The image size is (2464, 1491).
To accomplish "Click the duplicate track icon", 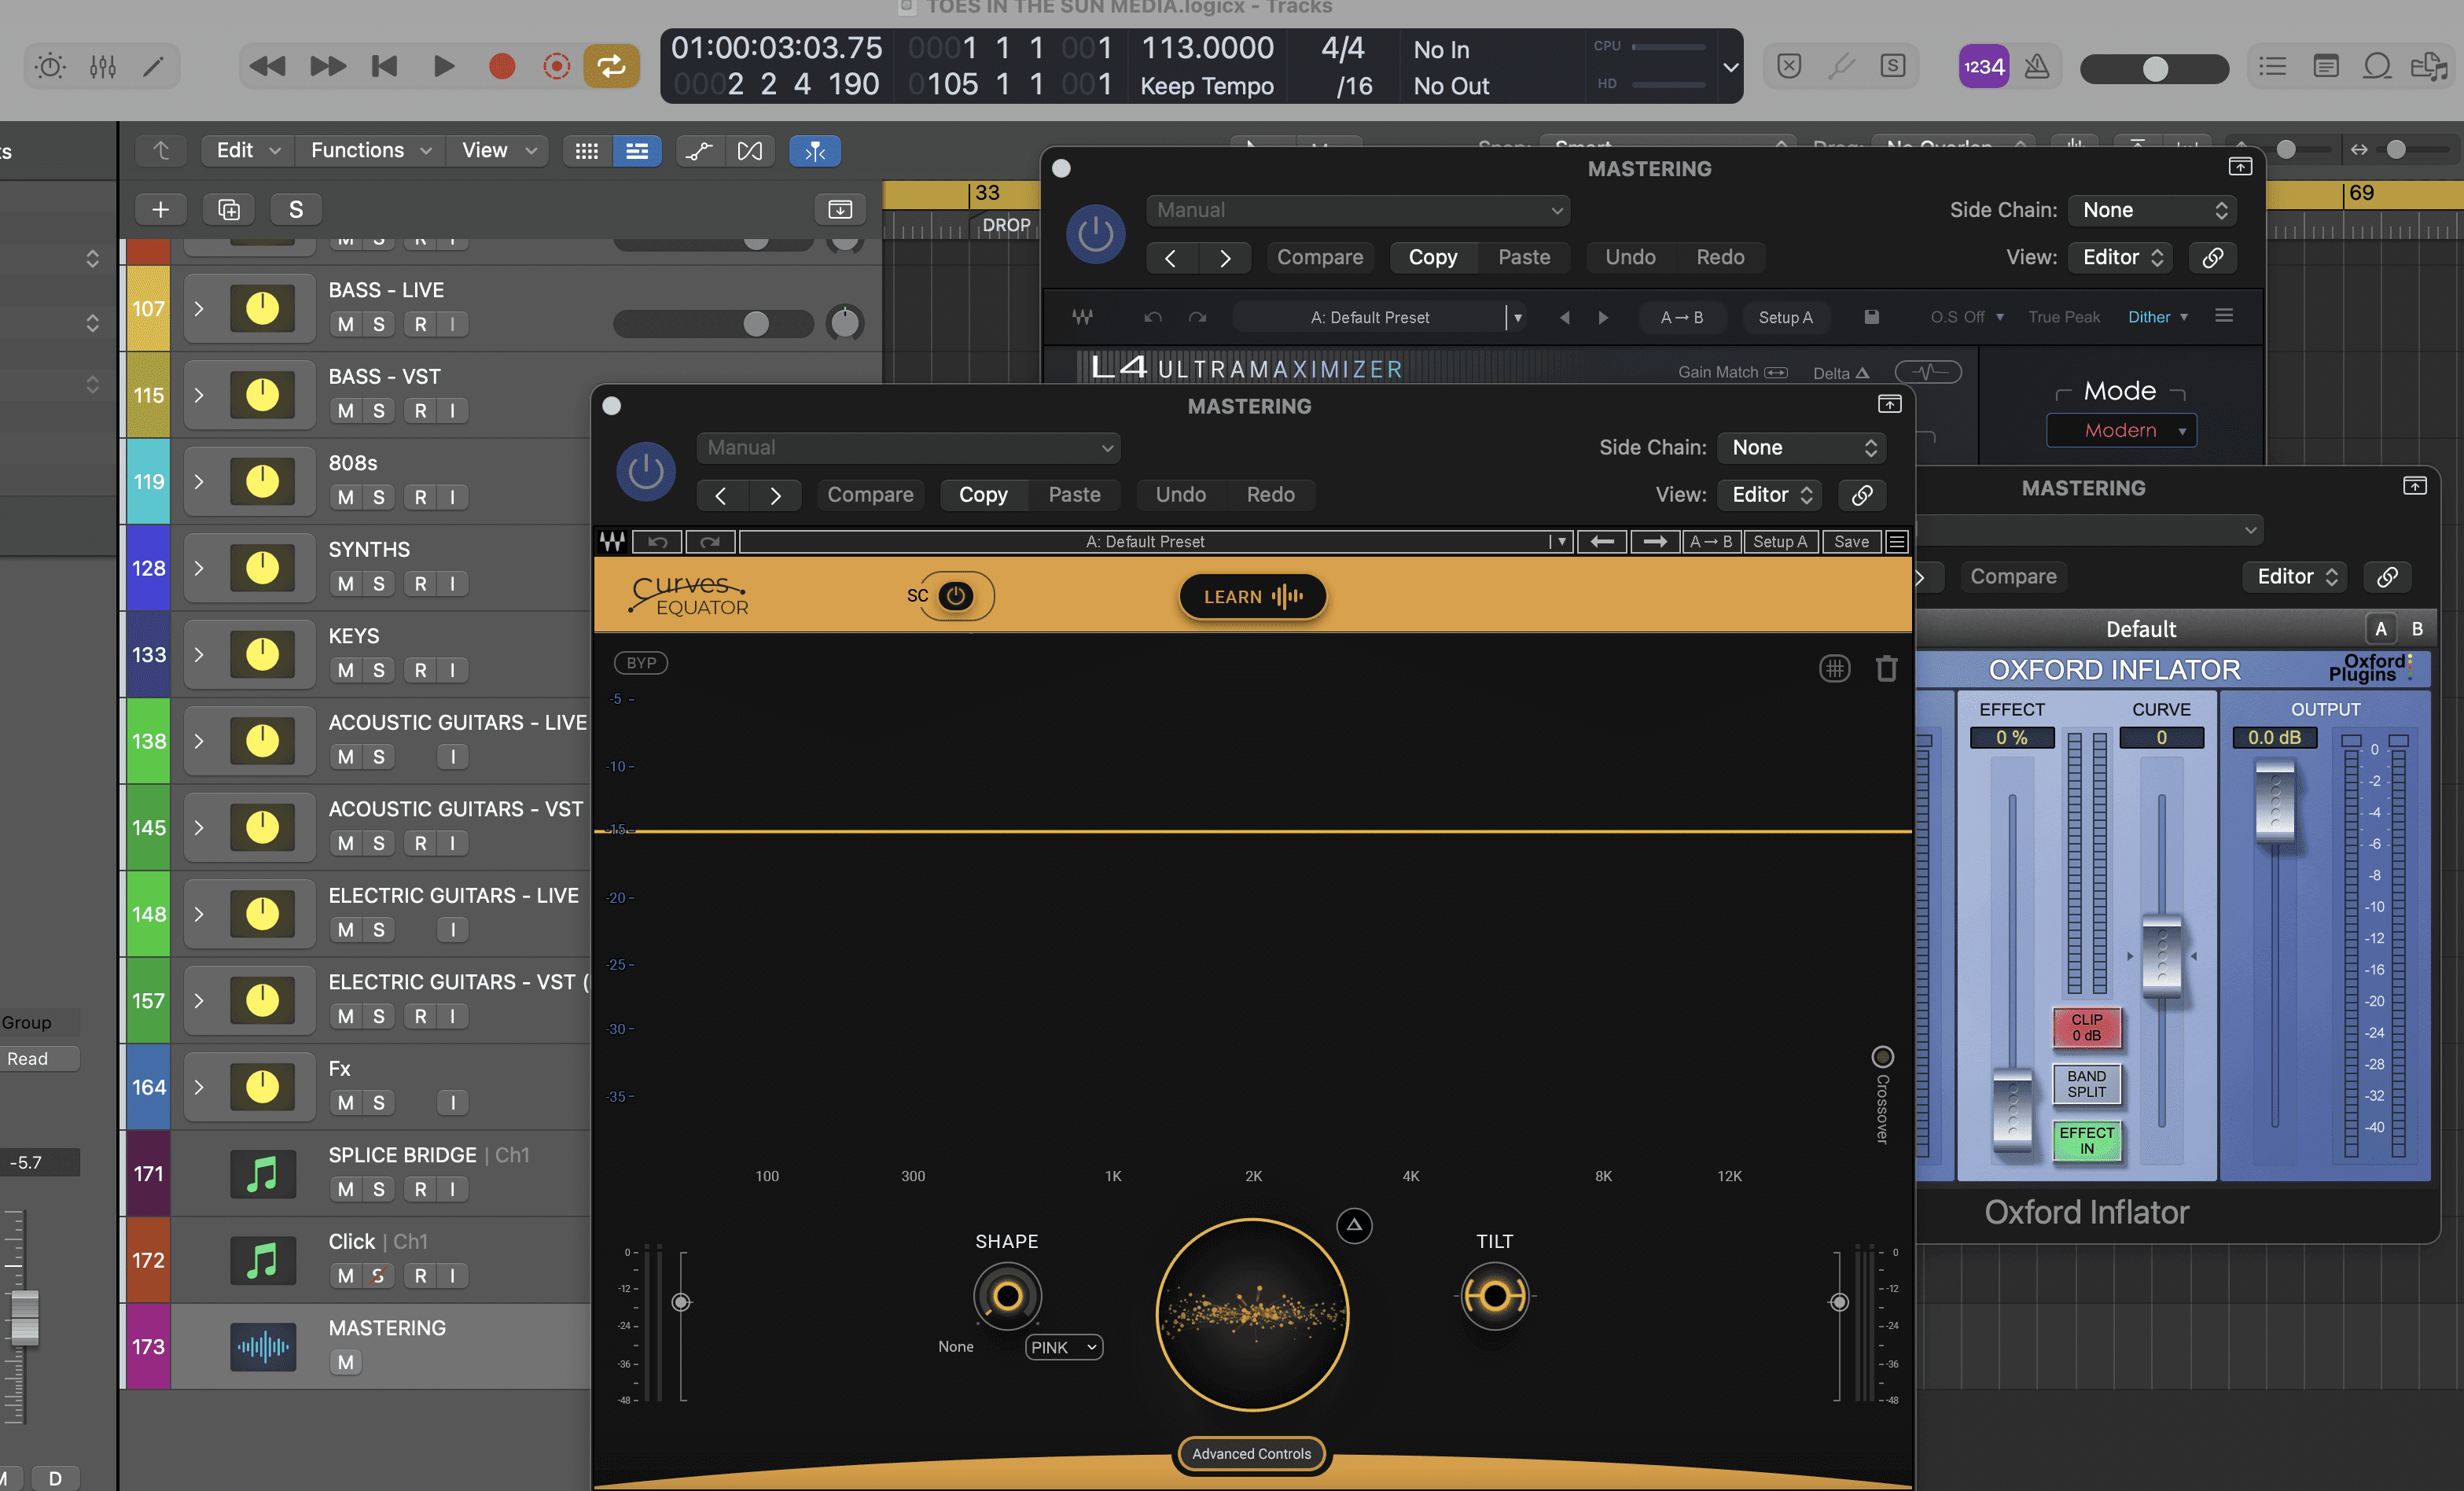I will 229,209.
